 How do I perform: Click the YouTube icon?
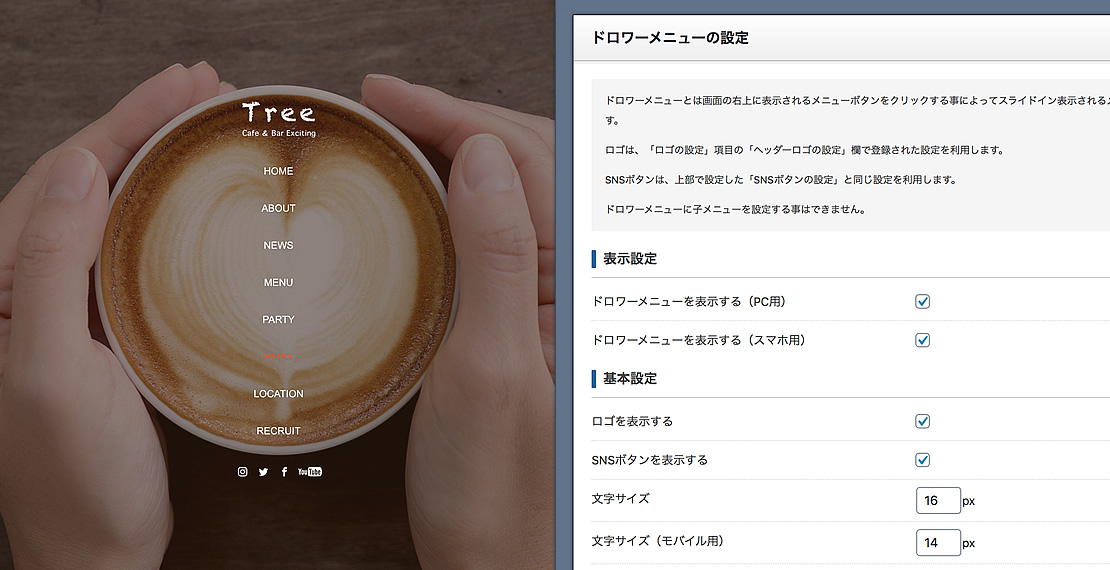310,472
